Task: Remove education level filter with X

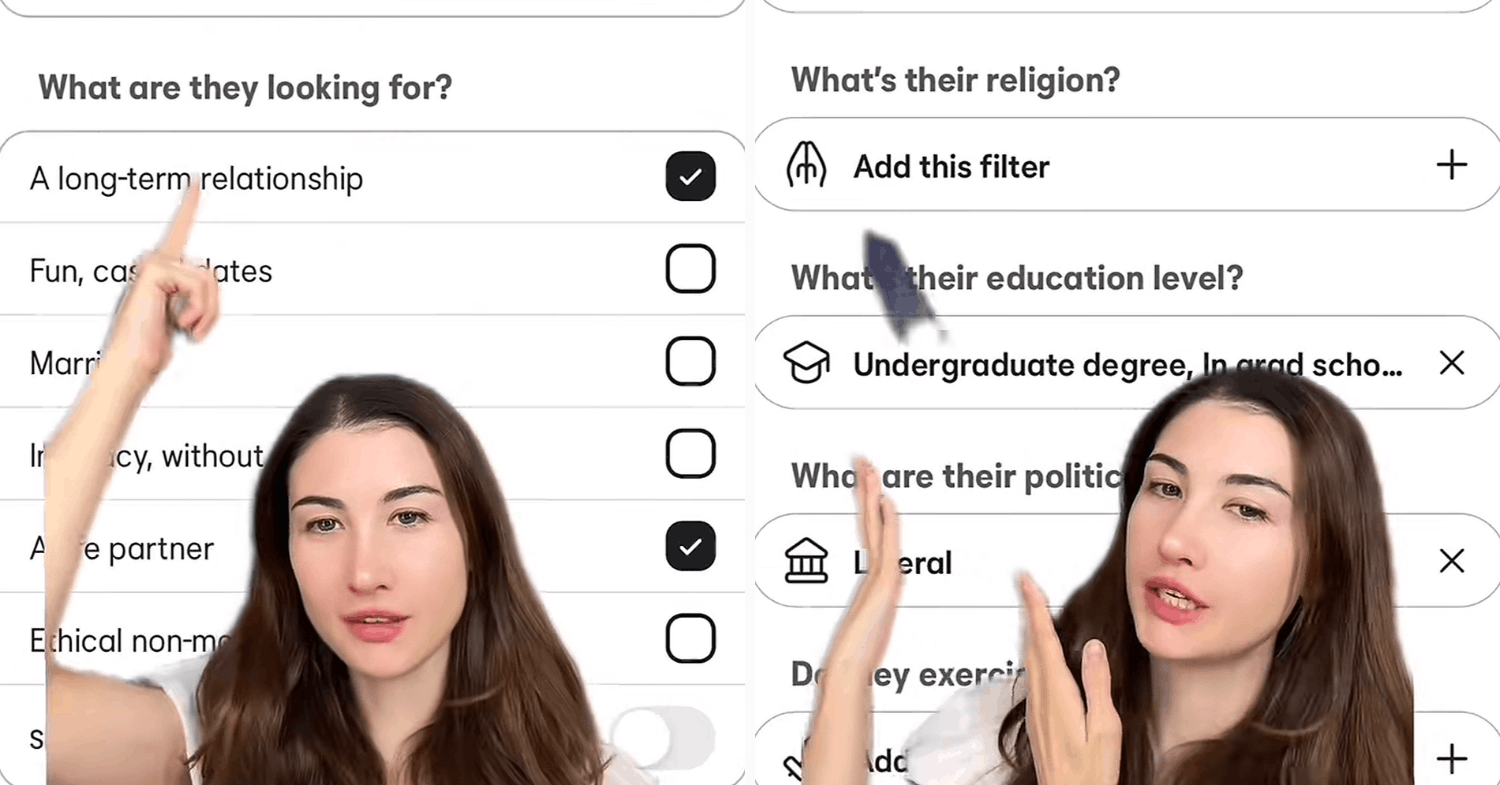Action: 1451,363
